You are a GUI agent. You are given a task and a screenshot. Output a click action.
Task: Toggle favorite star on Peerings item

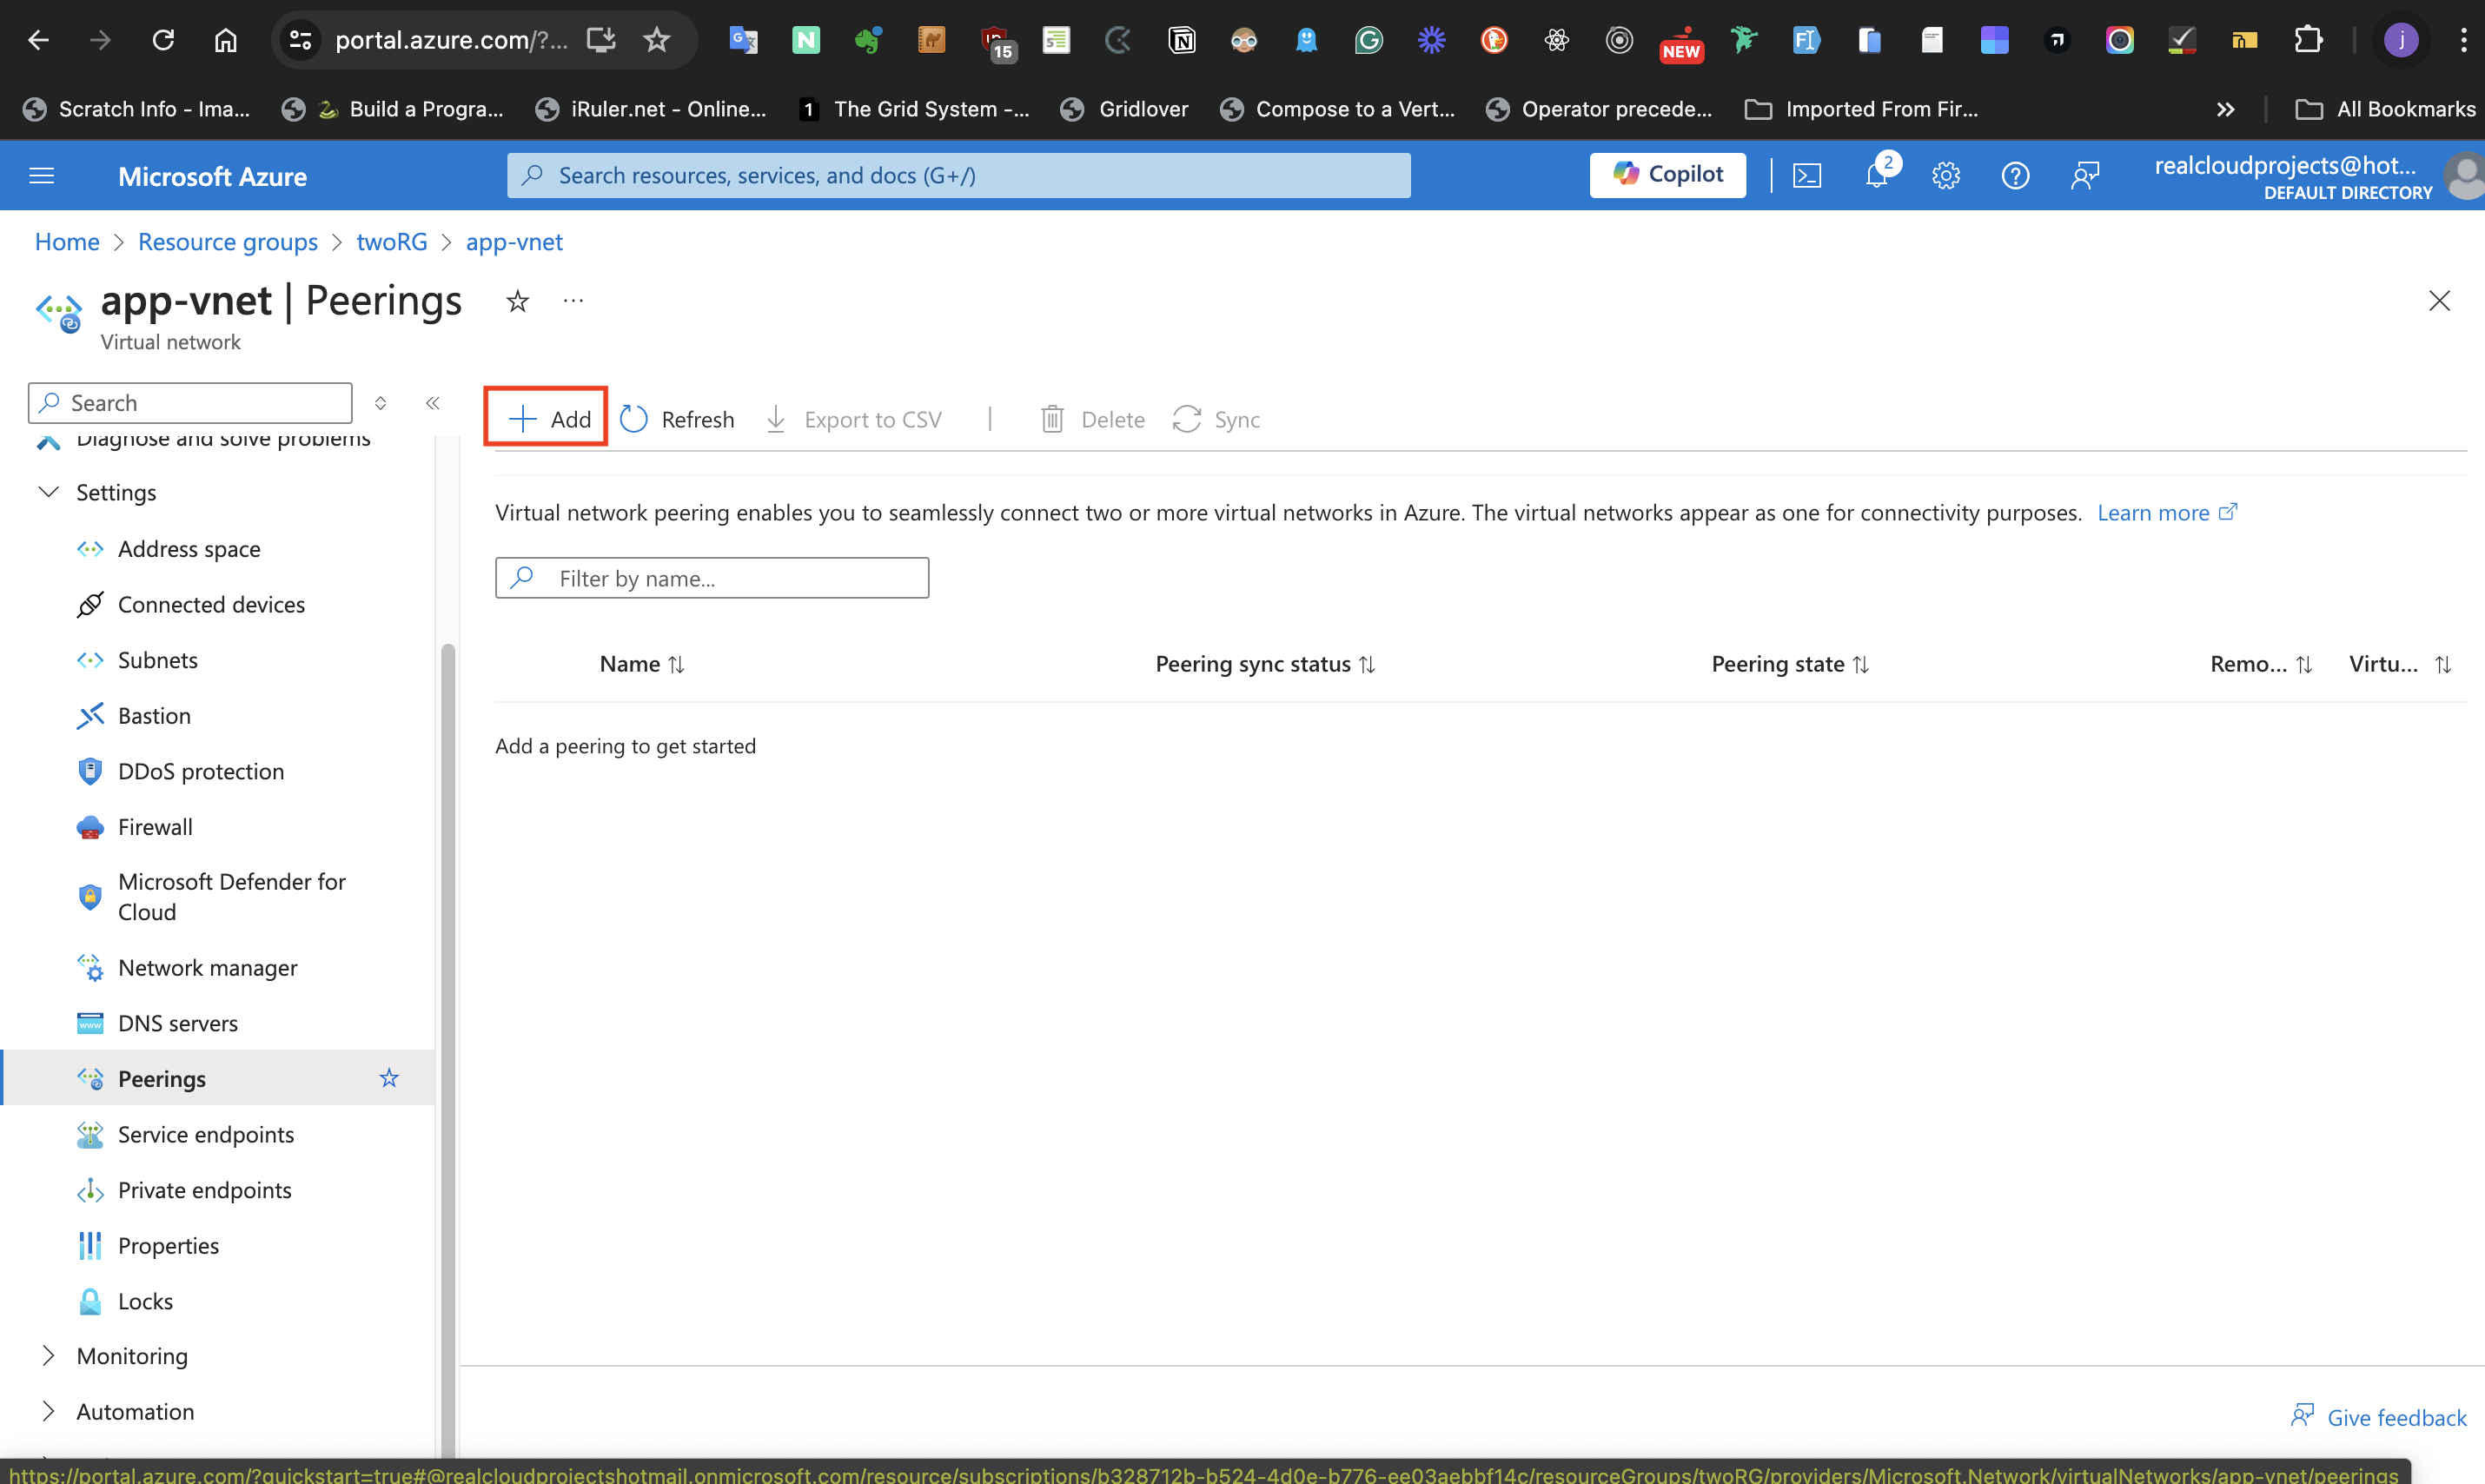point(389,1078)
